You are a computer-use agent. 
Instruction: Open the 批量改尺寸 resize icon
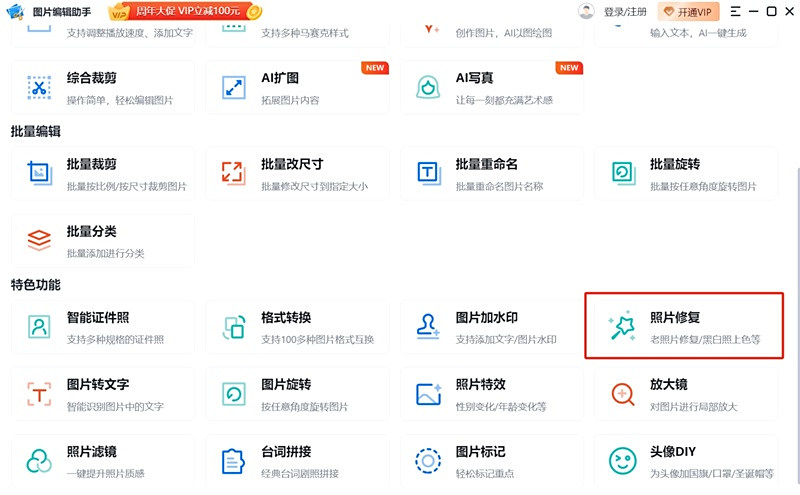pyautogui.click(x=234, y=174)
